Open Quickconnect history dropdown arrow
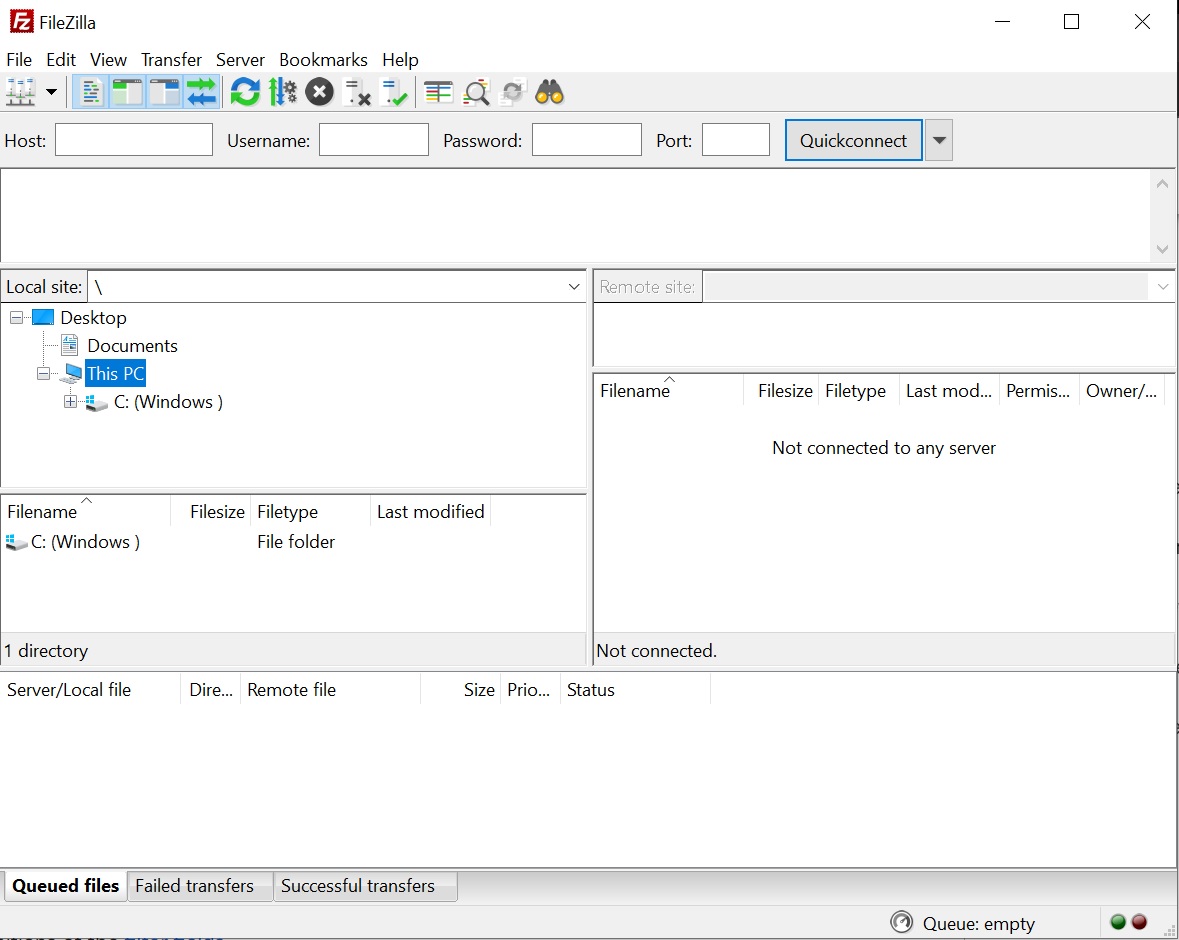Viewport: 1179px width, 940px height. [x=939, y=141]
